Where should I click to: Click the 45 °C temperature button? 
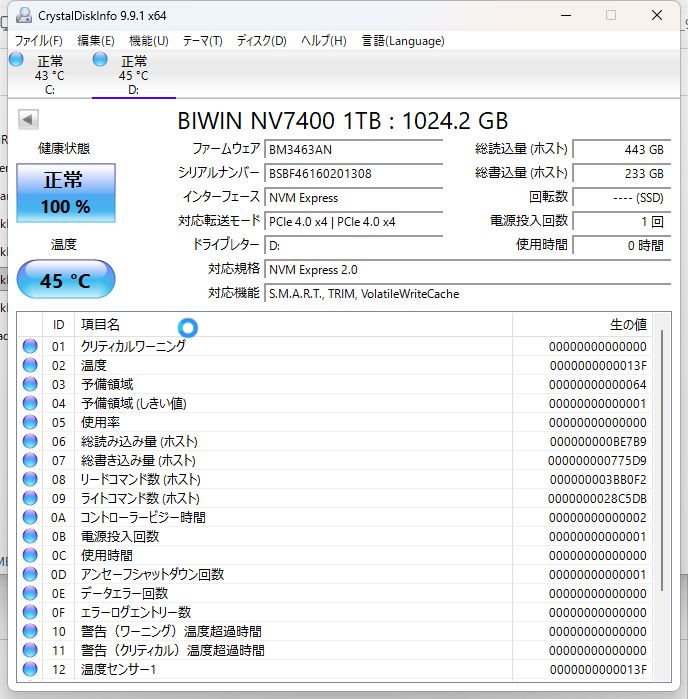pos(66,280)
